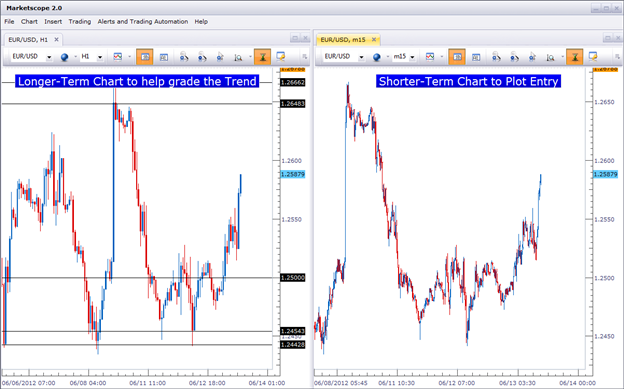The height and width of the screenshot is (389, 624).
Task: Open the Alerts and Trading Automation menu
Action: 143,22
